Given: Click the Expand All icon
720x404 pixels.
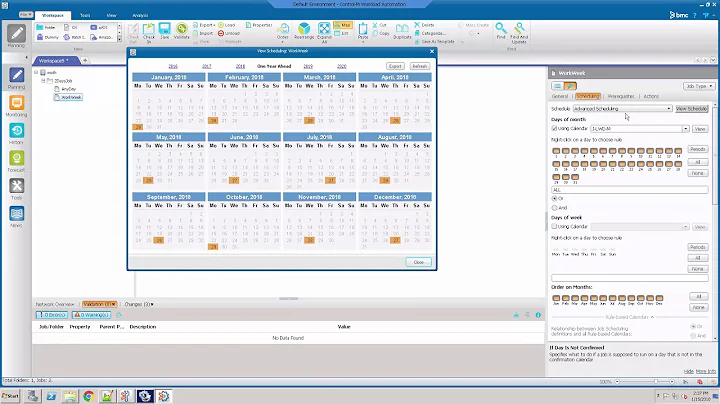Looking at the screenshot, I should click(324, 28).
